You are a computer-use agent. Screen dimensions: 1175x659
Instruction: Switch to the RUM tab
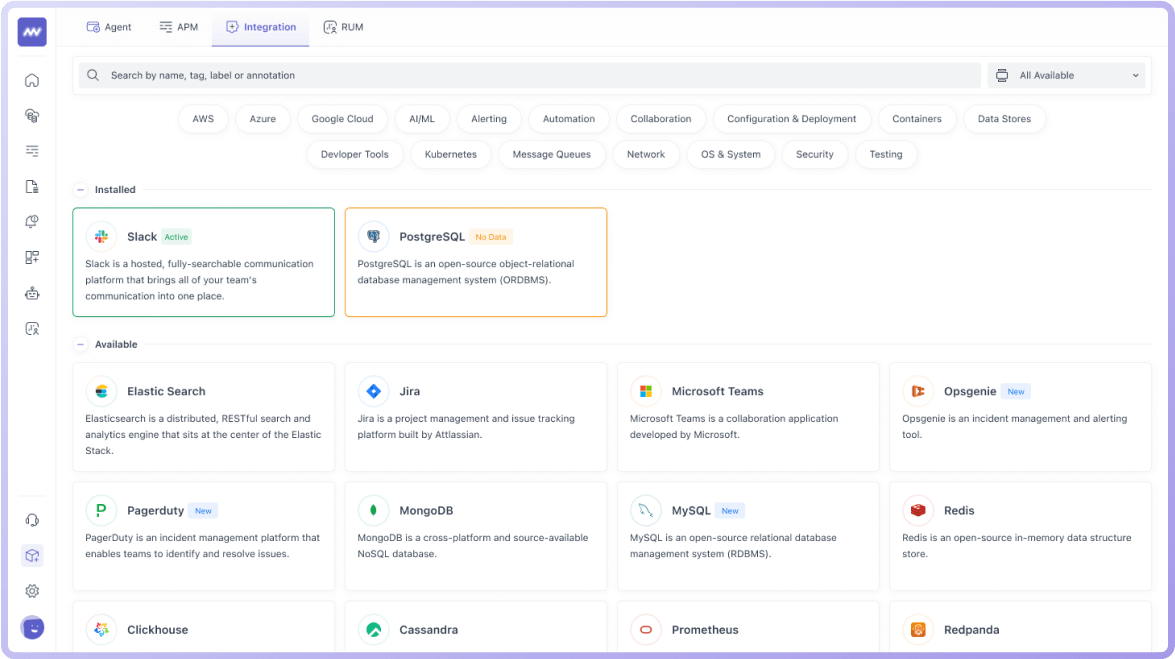click(343, 27)
